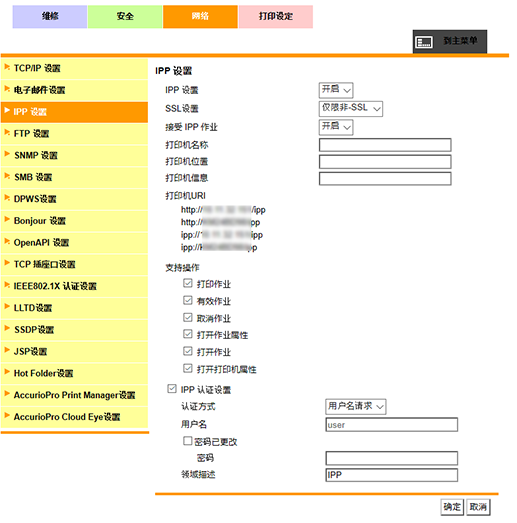Click arrow icon next to SMB 设置
This screenshot has width=517, height=523.
pos(7,176)
